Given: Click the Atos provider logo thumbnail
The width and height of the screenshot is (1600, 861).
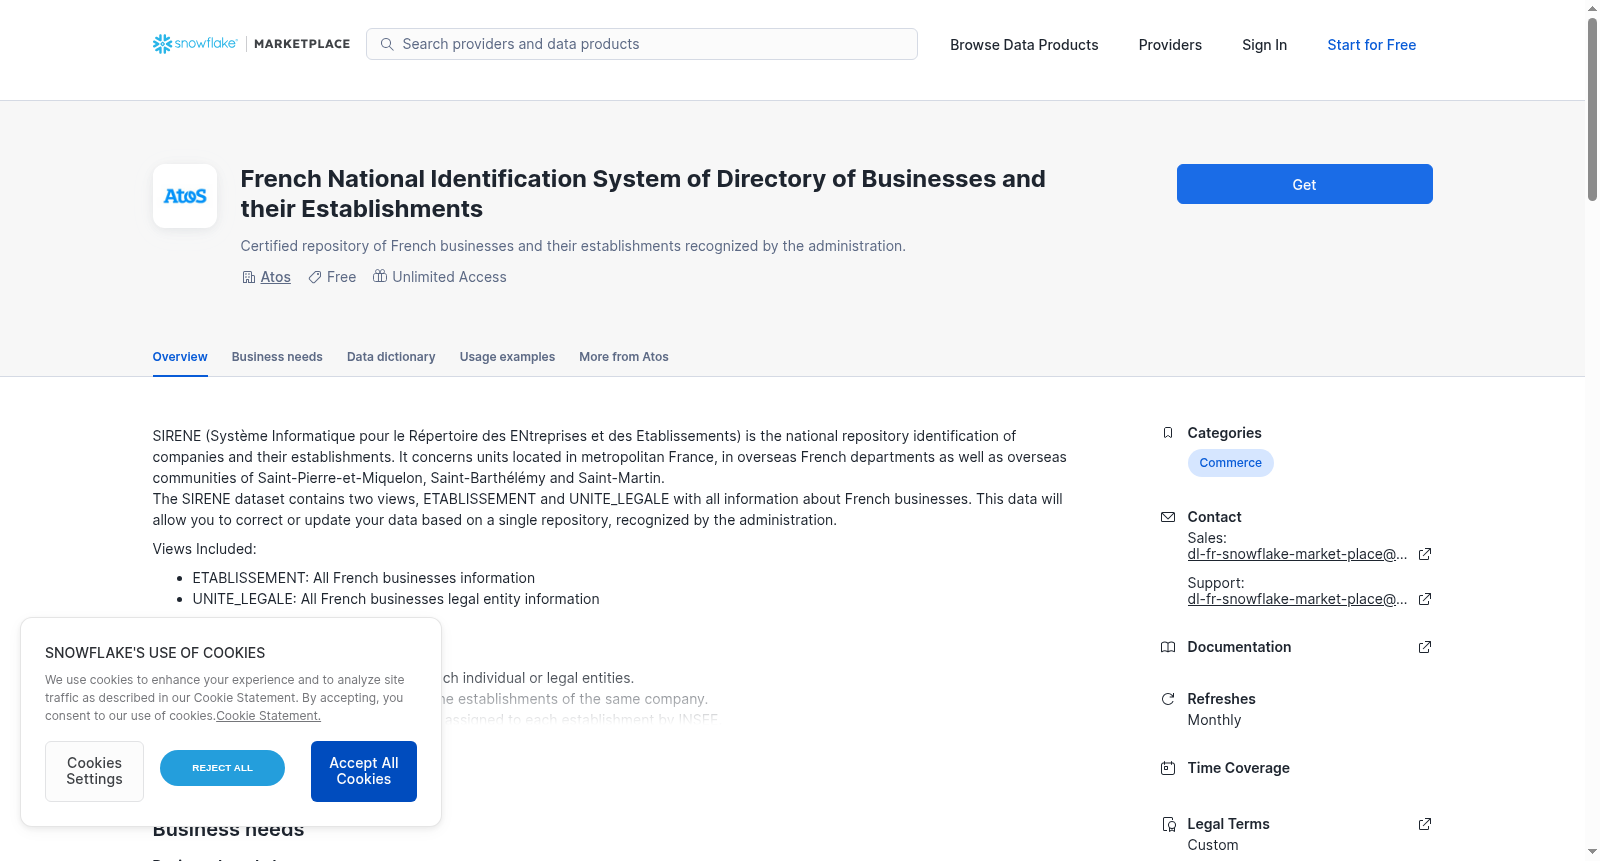Looking at the screenshot, I should coord(185,196).
